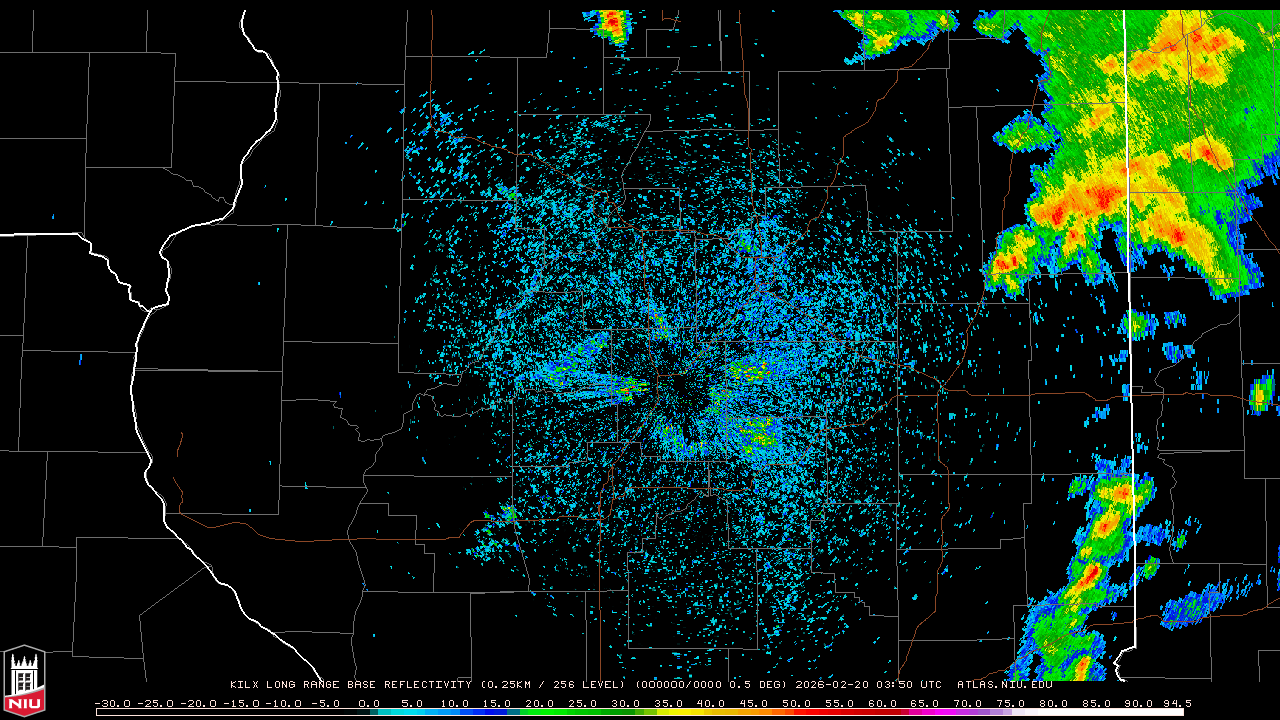Click the radar site at the clutter center
The image size is (1280, 720).
(x=680, y=386)
